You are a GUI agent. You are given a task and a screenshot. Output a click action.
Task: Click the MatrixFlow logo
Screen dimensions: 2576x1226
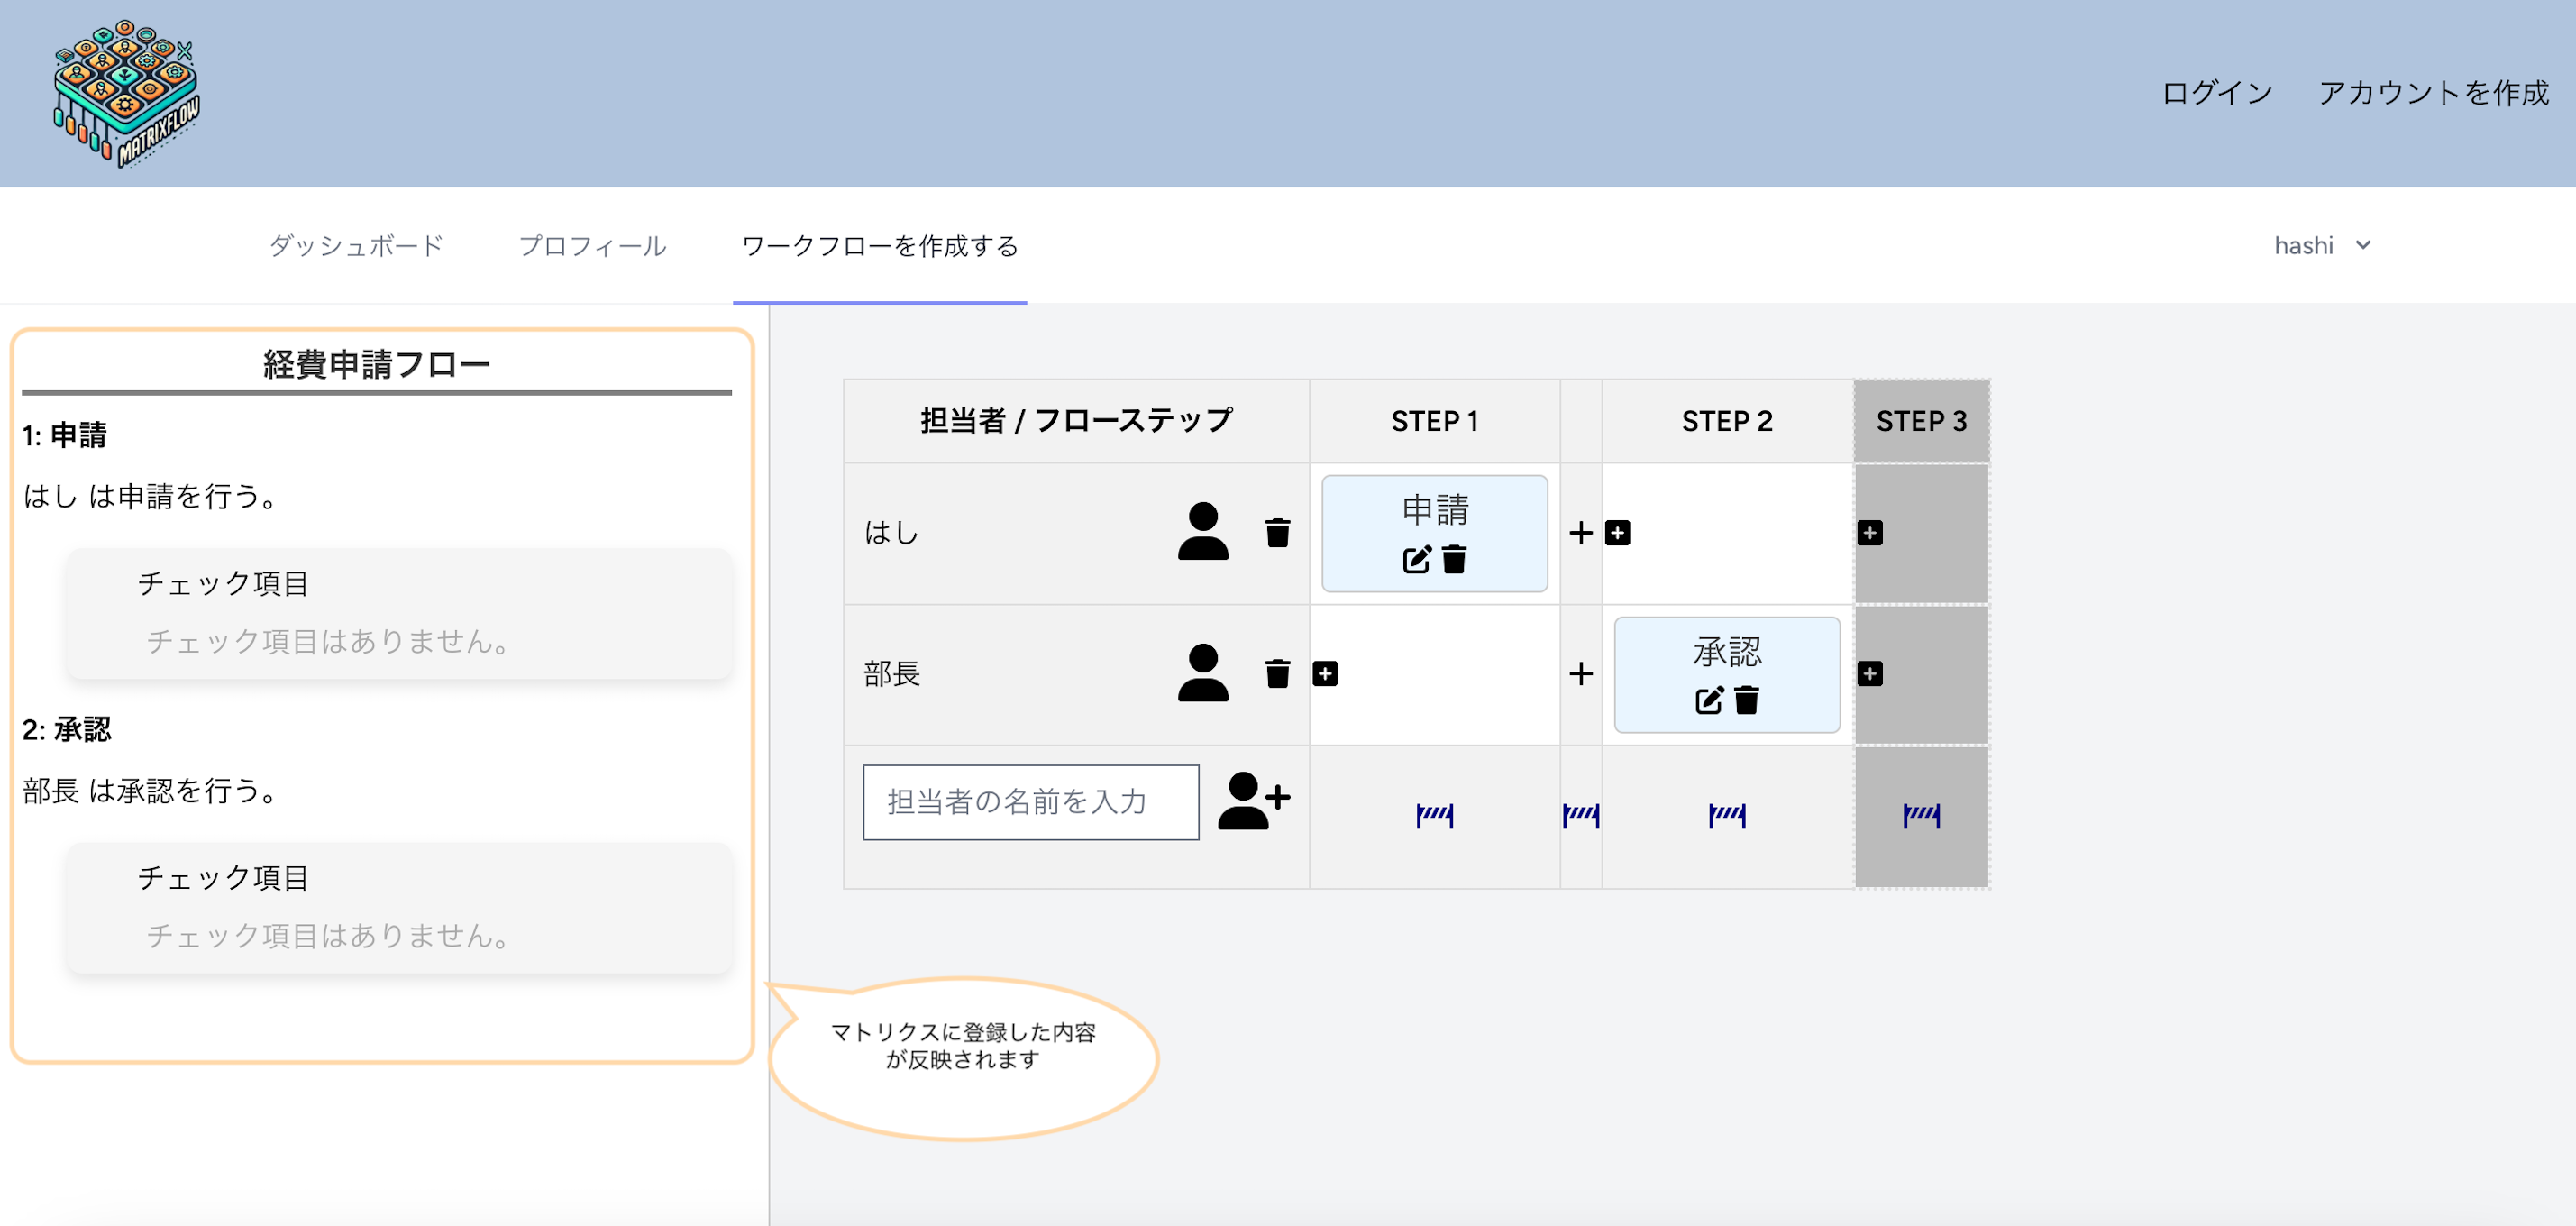(x=125, y=95)
